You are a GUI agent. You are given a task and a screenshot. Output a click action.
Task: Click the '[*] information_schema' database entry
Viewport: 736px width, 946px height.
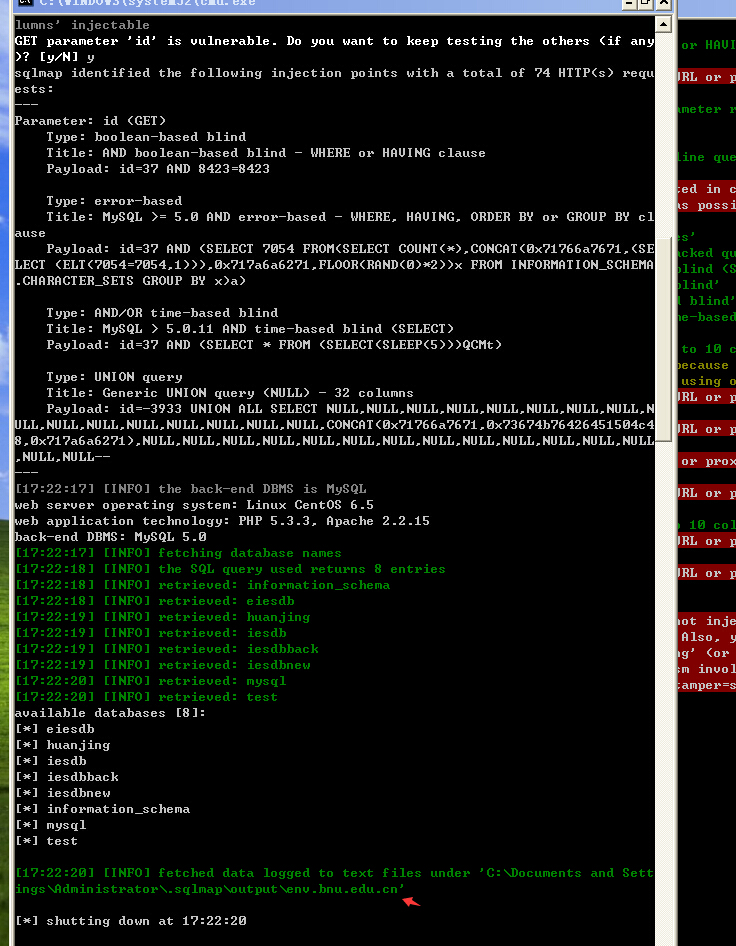[x=103, y=809]
